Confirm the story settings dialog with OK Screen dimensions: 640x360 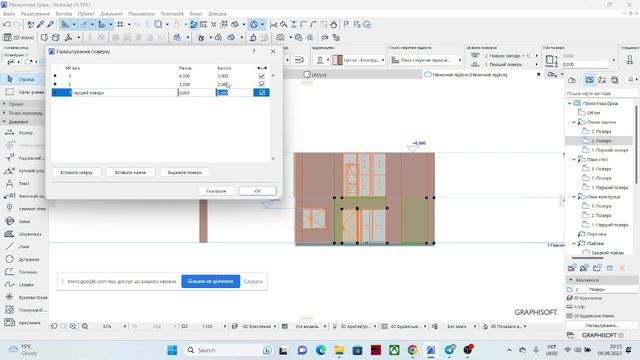pyautogui.click(x=258, y=191)
